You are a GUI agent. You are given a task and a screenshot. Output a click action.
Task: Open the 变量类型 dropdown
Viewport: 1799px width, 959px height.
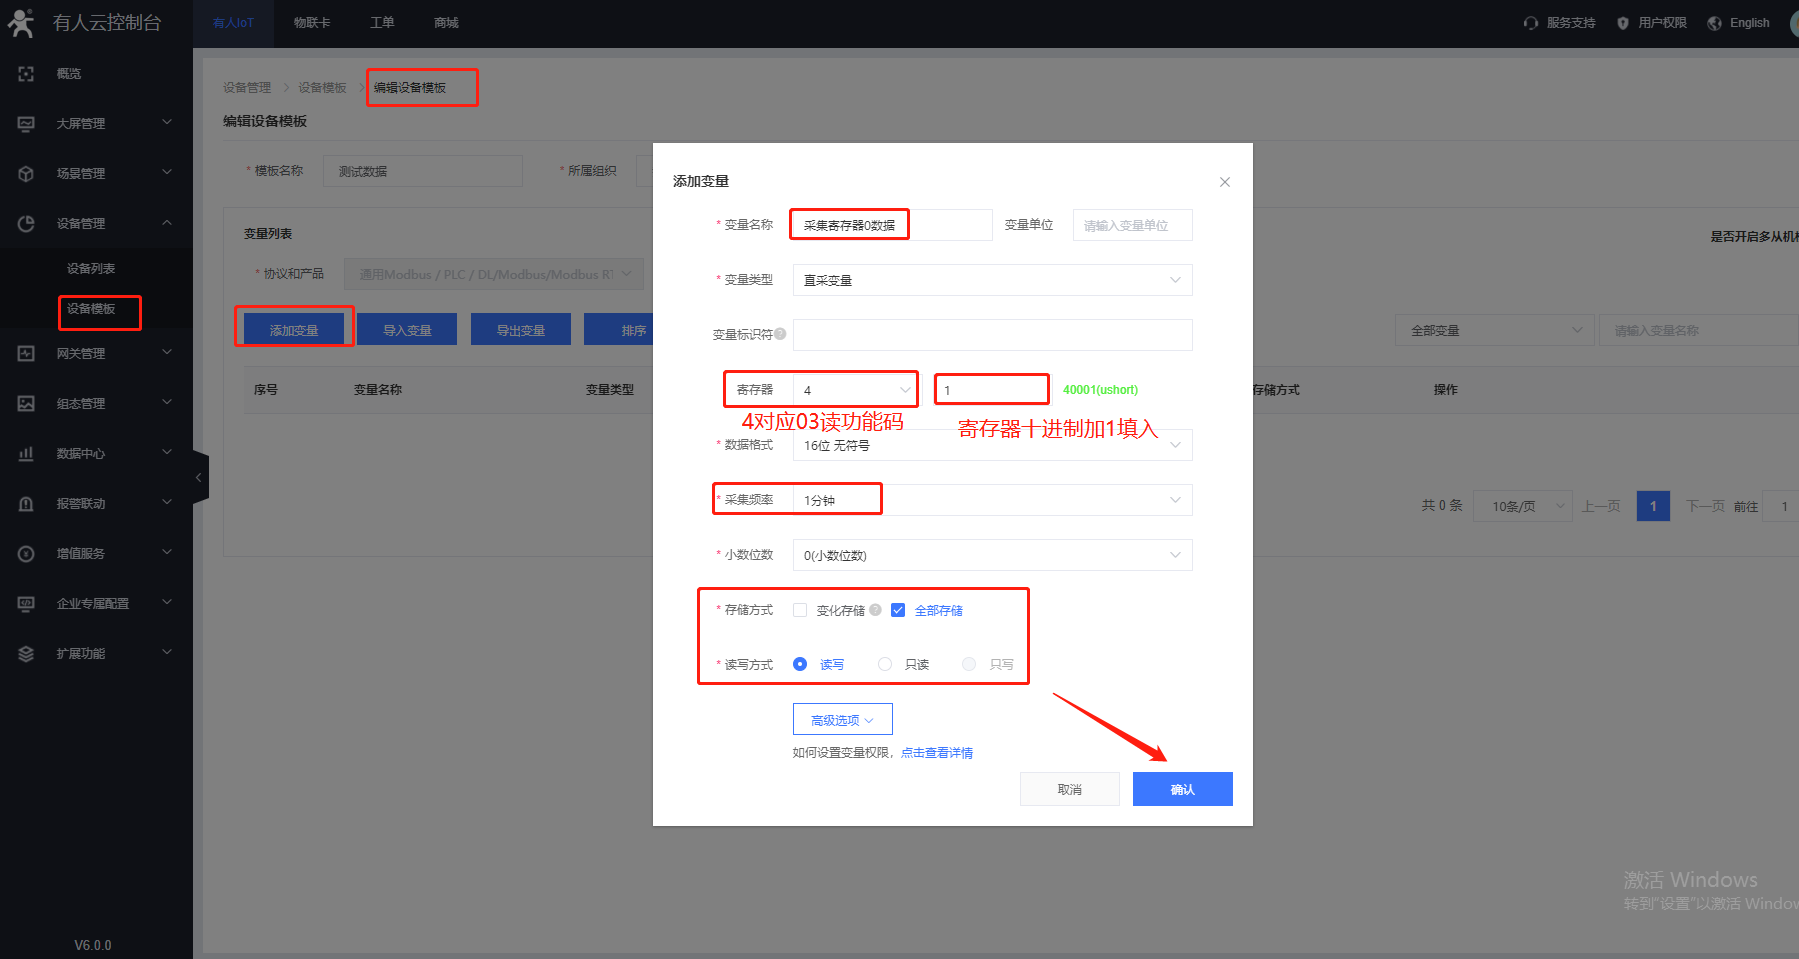(x=992, y=280)
